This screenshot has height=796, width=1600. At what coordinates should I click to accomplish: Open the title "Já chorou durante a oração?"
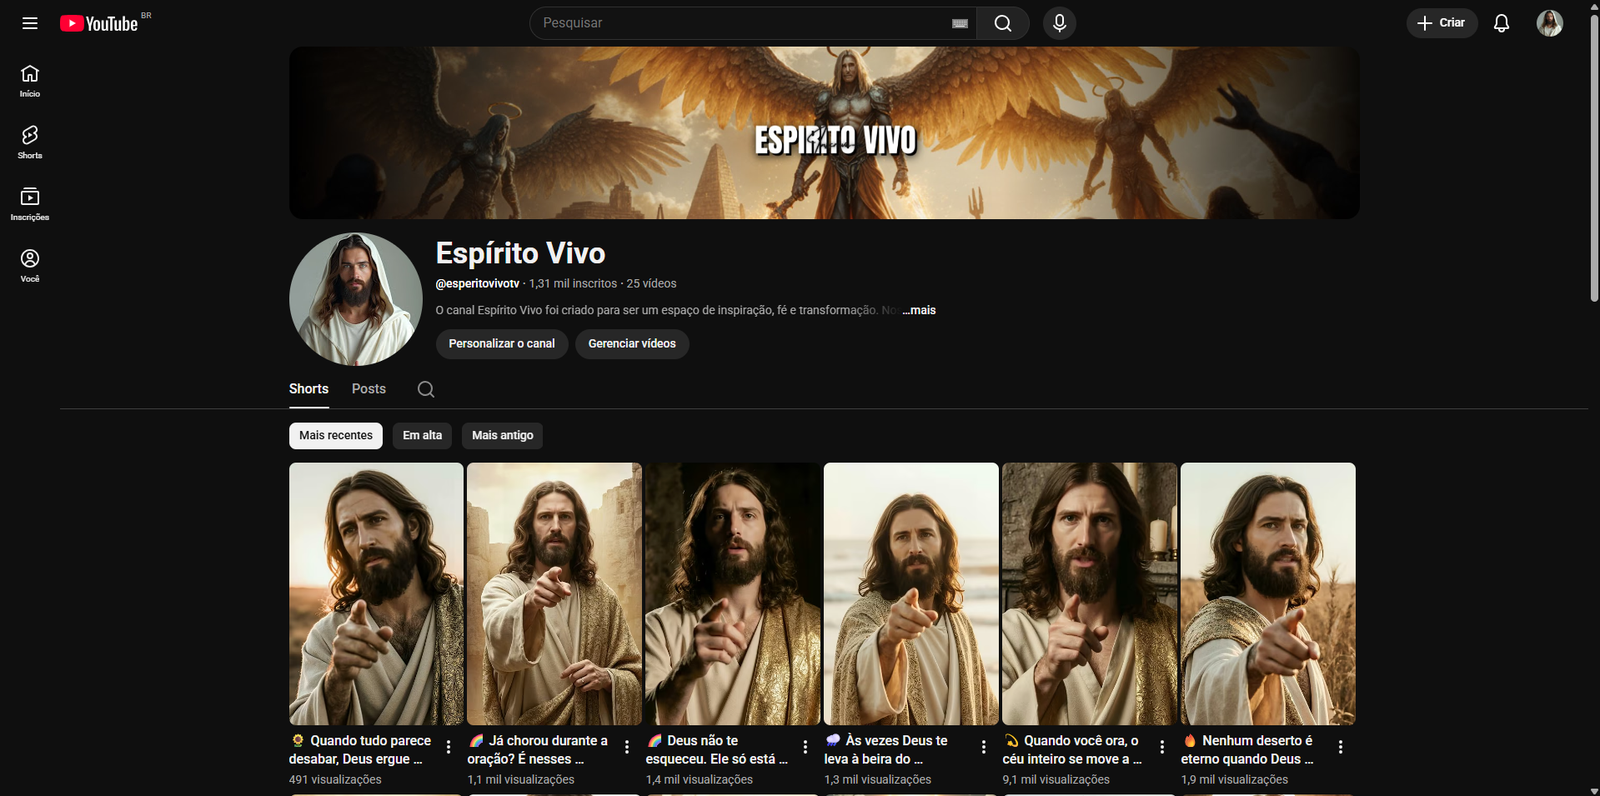pos(538,750)
